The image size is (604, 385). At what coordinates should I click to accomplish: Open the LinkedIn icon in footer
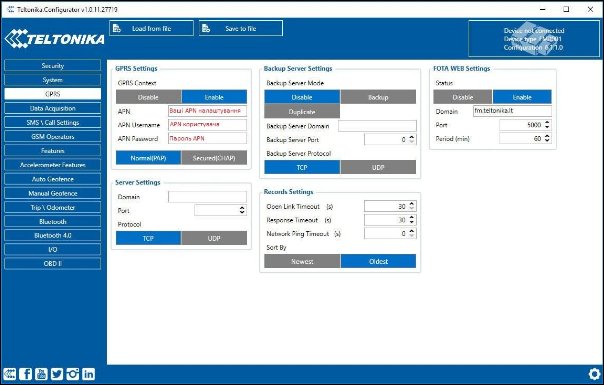[88, 374]
